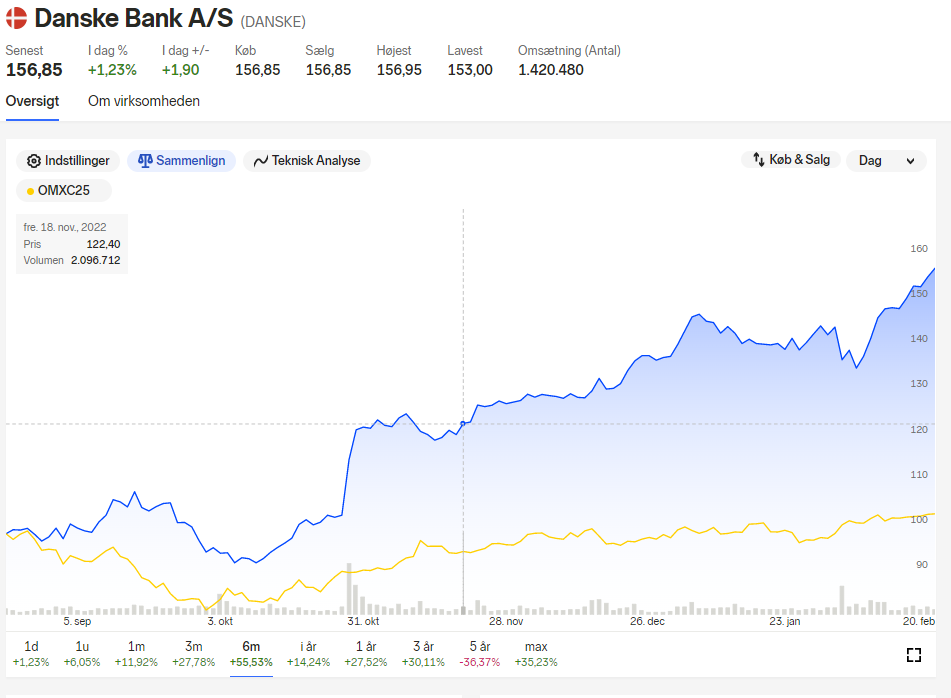Click the DANSKE ticker symbol
The image size is (951, 698).
click(273, 22)
